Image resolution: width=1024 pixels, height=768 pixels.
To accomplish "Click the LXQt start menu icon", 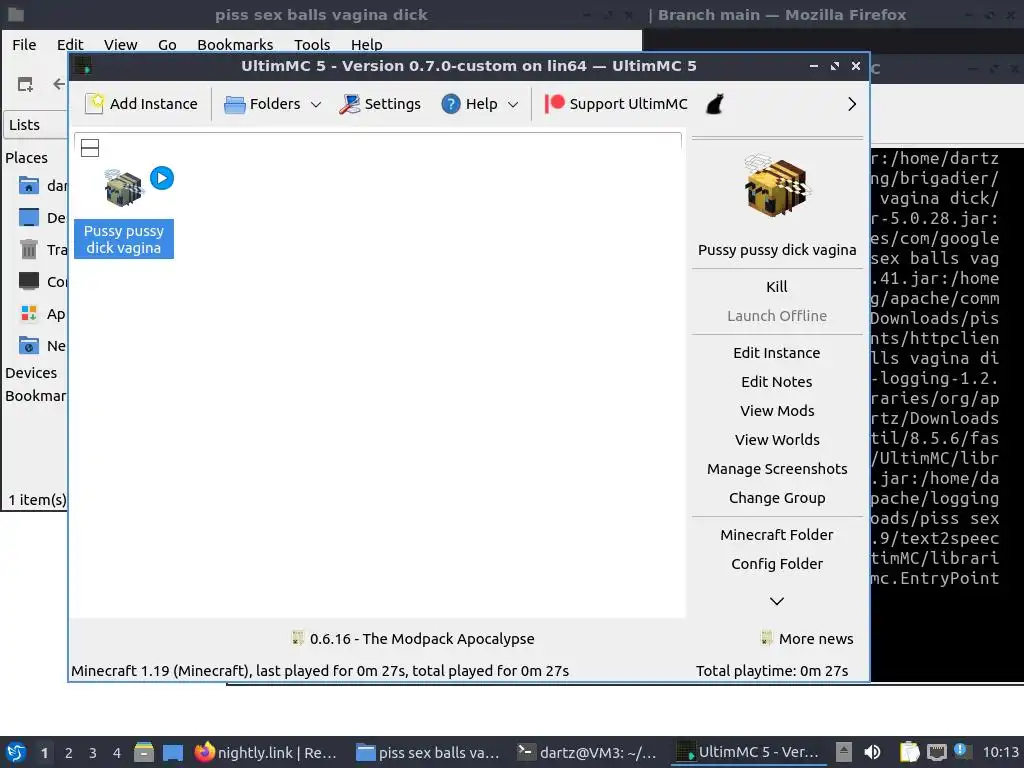I will point(16,752).
